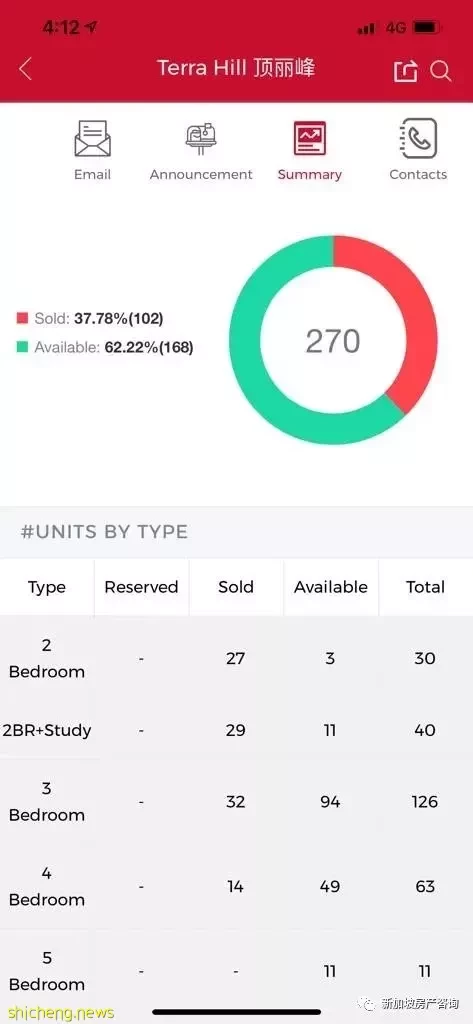Open the Email envelope icon
The width and height of the screenshot is (473, 1024).
pos(92,138)
